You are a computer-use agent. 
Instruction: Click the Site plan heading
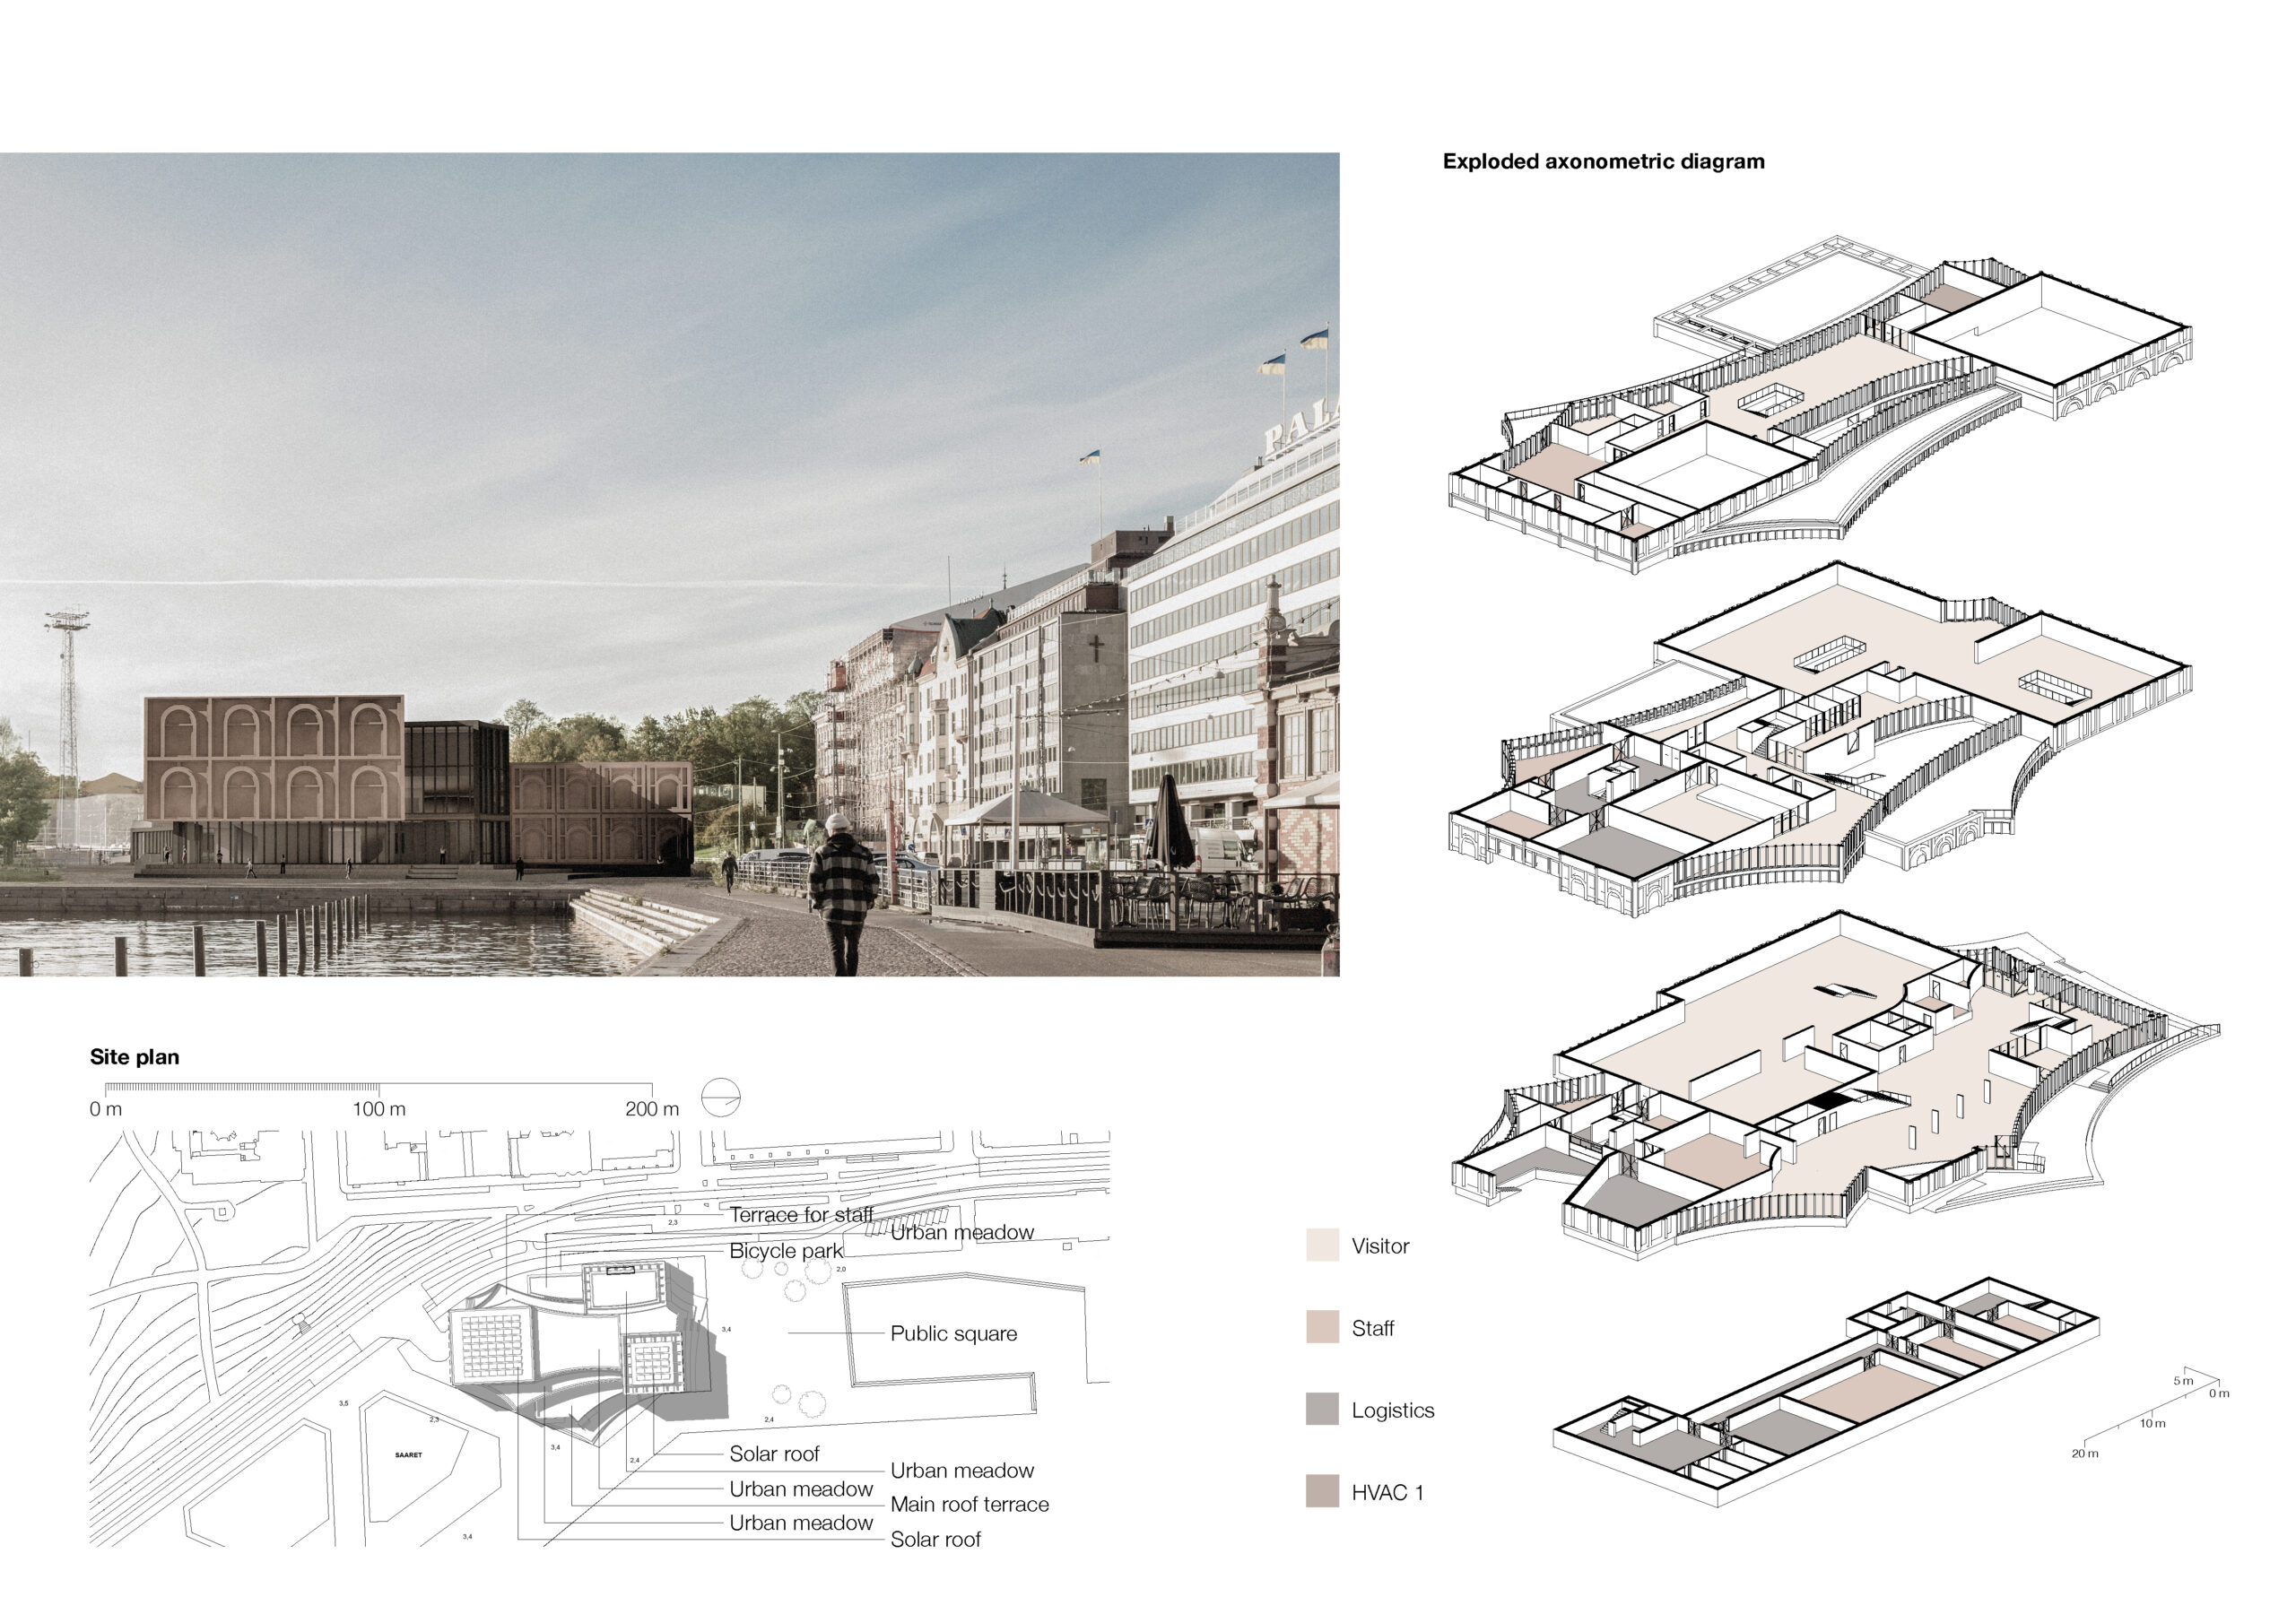pyautogui.click(x=134, y=1057)
